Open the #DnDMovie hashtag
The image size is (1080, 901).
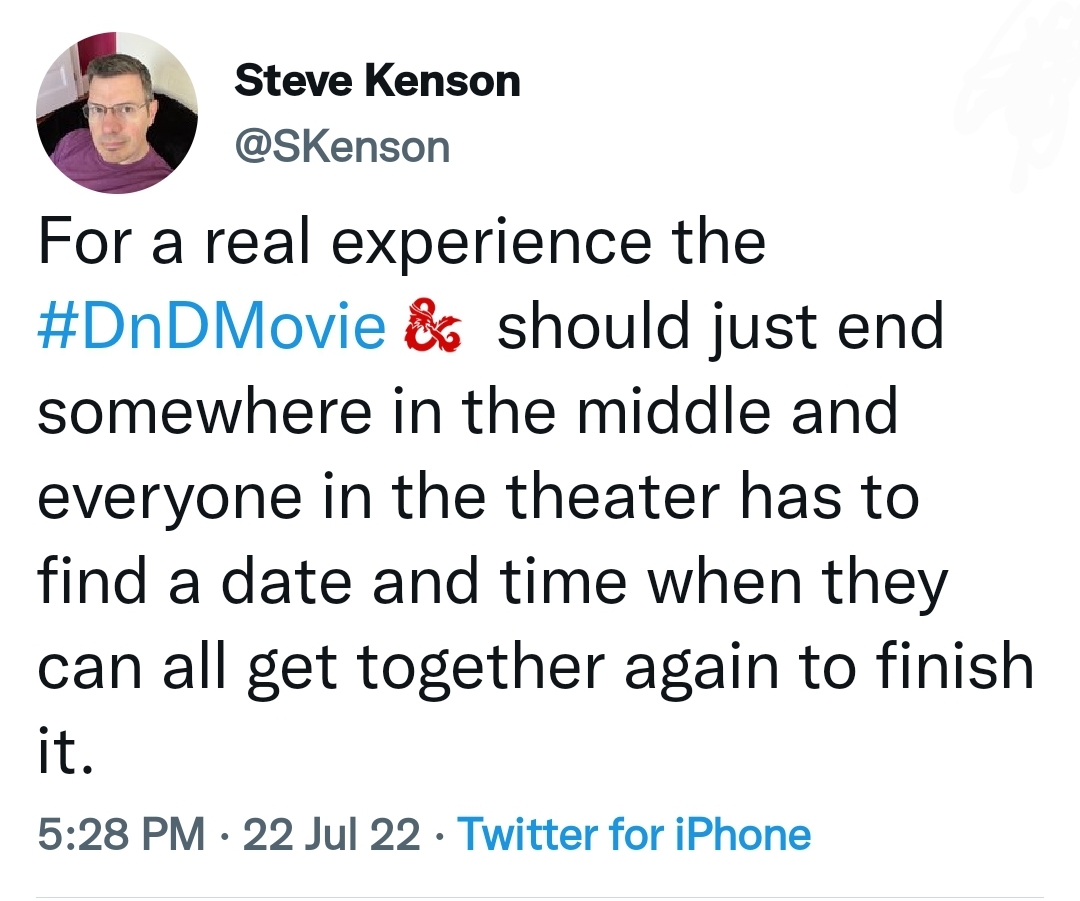click(x=211, y=327)
